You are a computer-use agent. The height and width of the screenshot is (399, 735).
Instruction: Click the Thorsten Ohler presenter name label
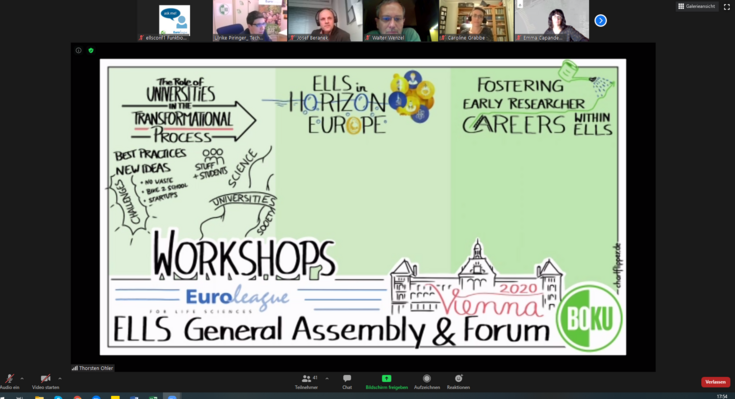pos(93,368)
